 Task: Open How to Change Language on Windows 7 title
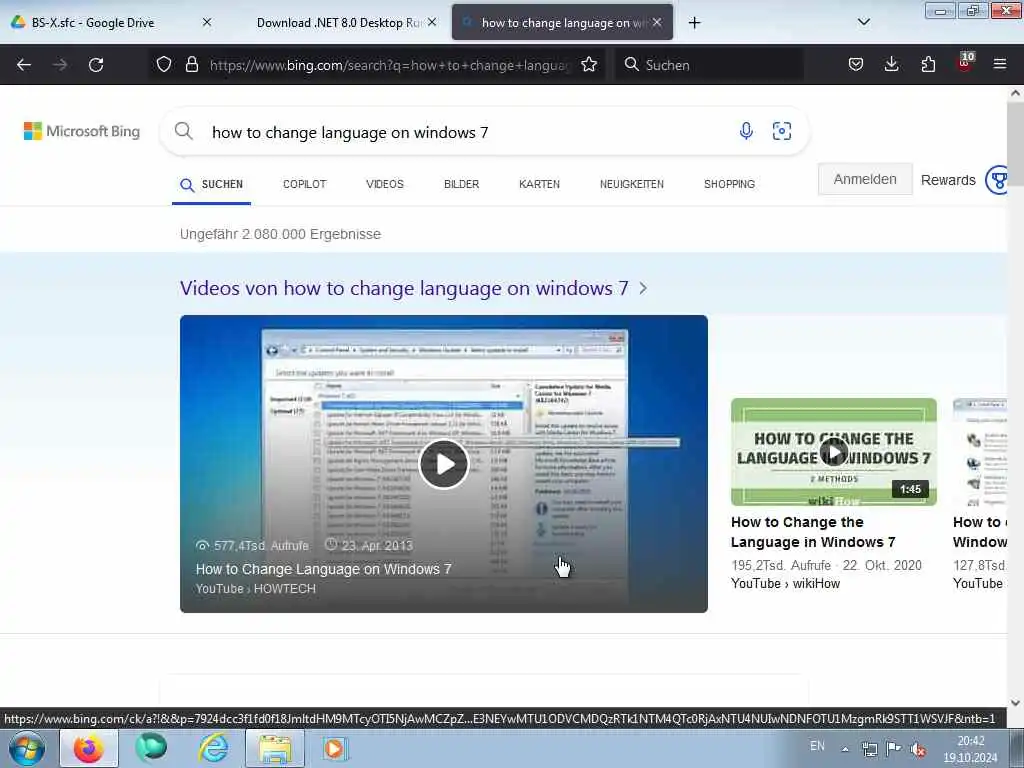pos(324,569)
